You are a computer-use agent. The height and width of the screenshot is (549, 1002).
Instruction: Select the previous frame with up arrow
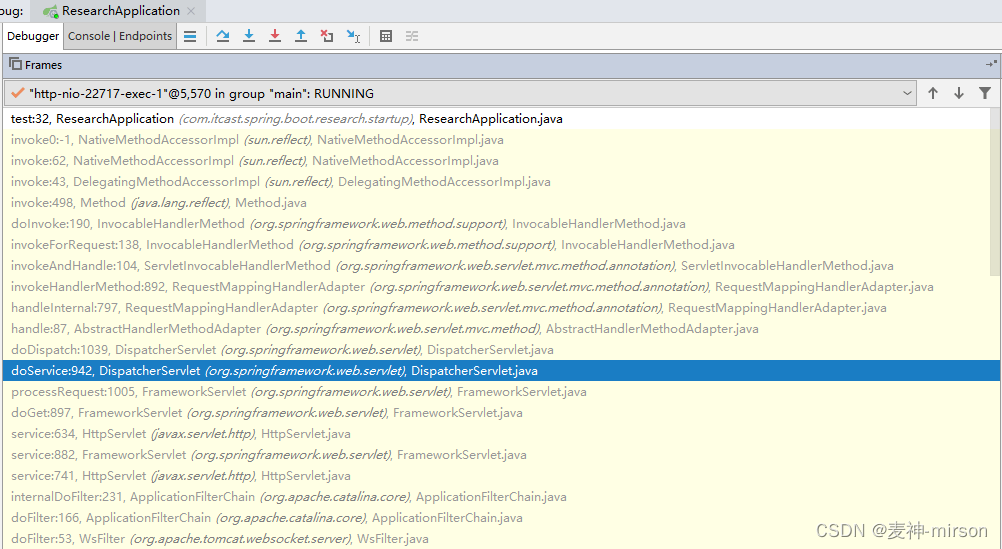point(933,93)
